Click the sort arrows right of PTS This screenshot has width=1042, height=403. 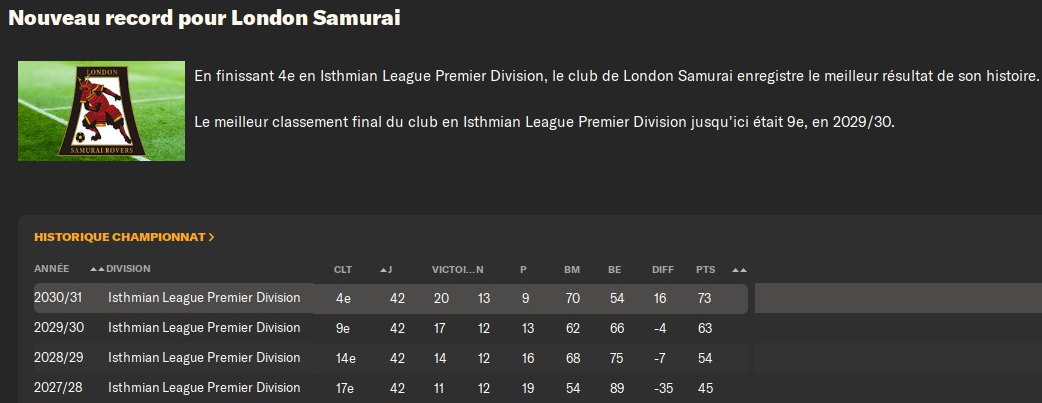click(739, 269)
